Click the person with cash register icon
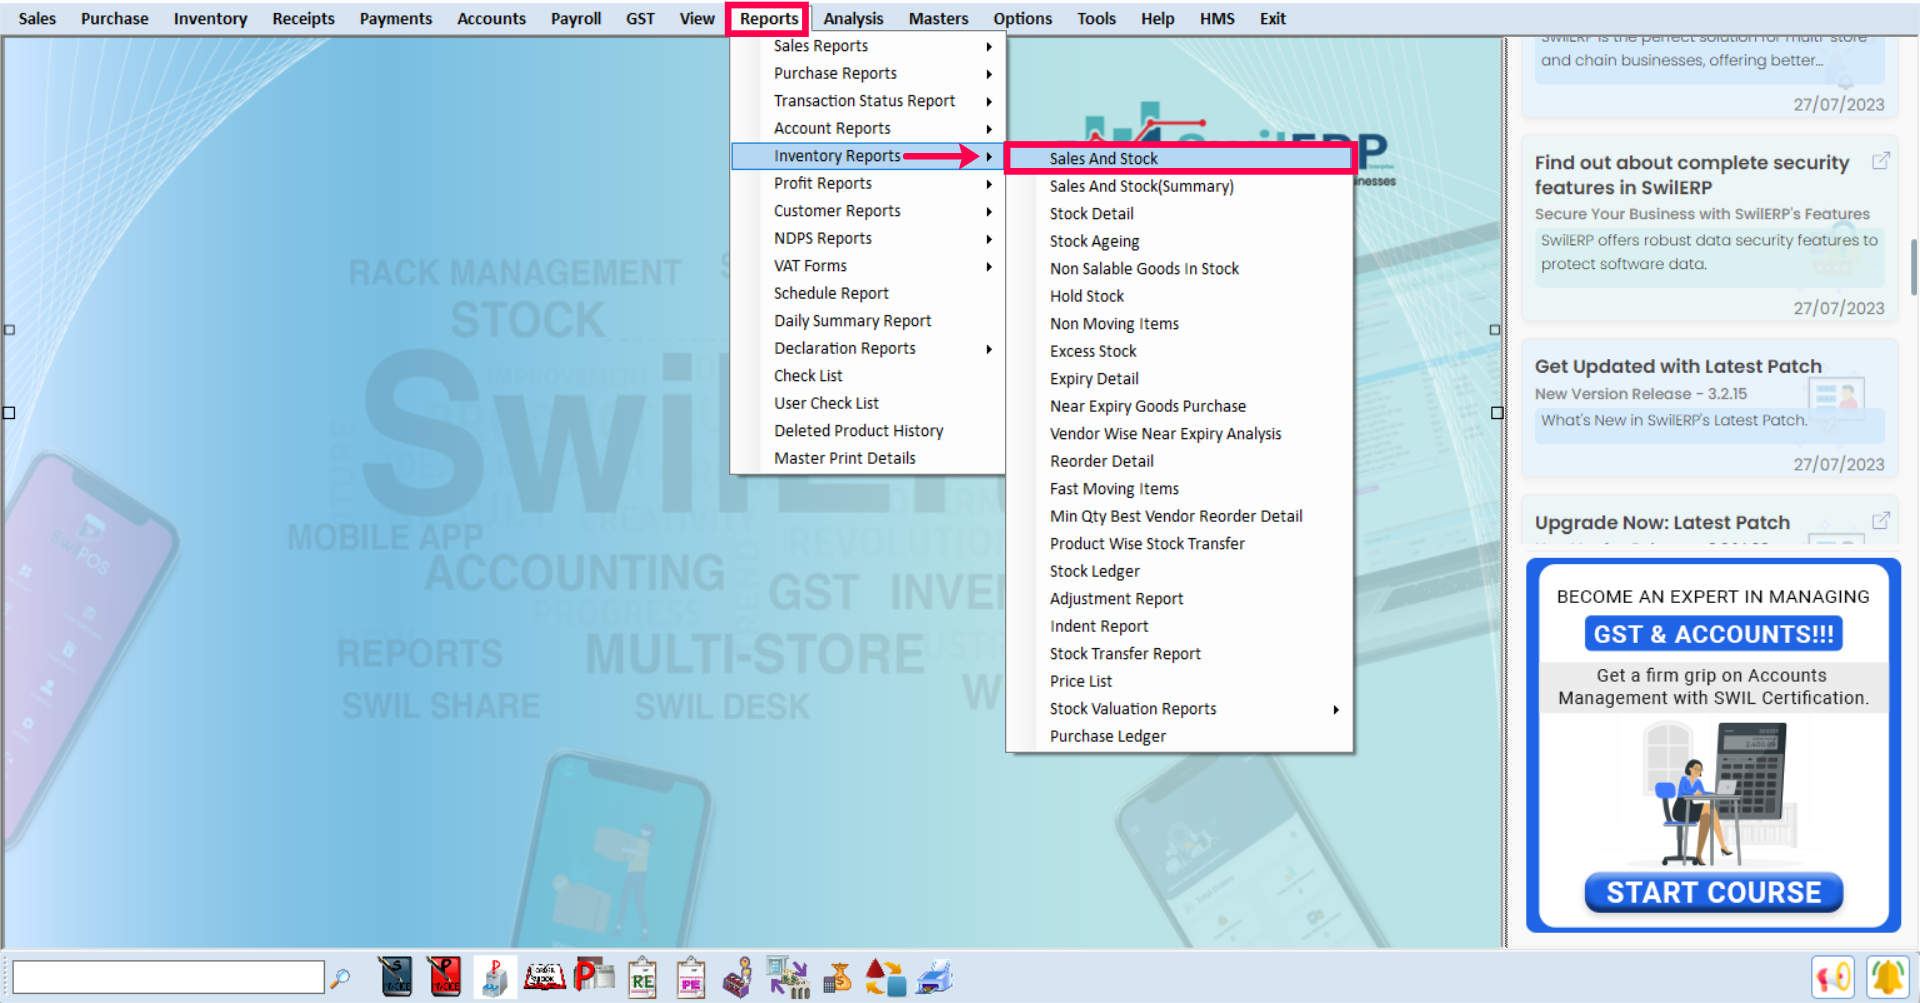1920x1003 pixels. (x=739, y=977)
